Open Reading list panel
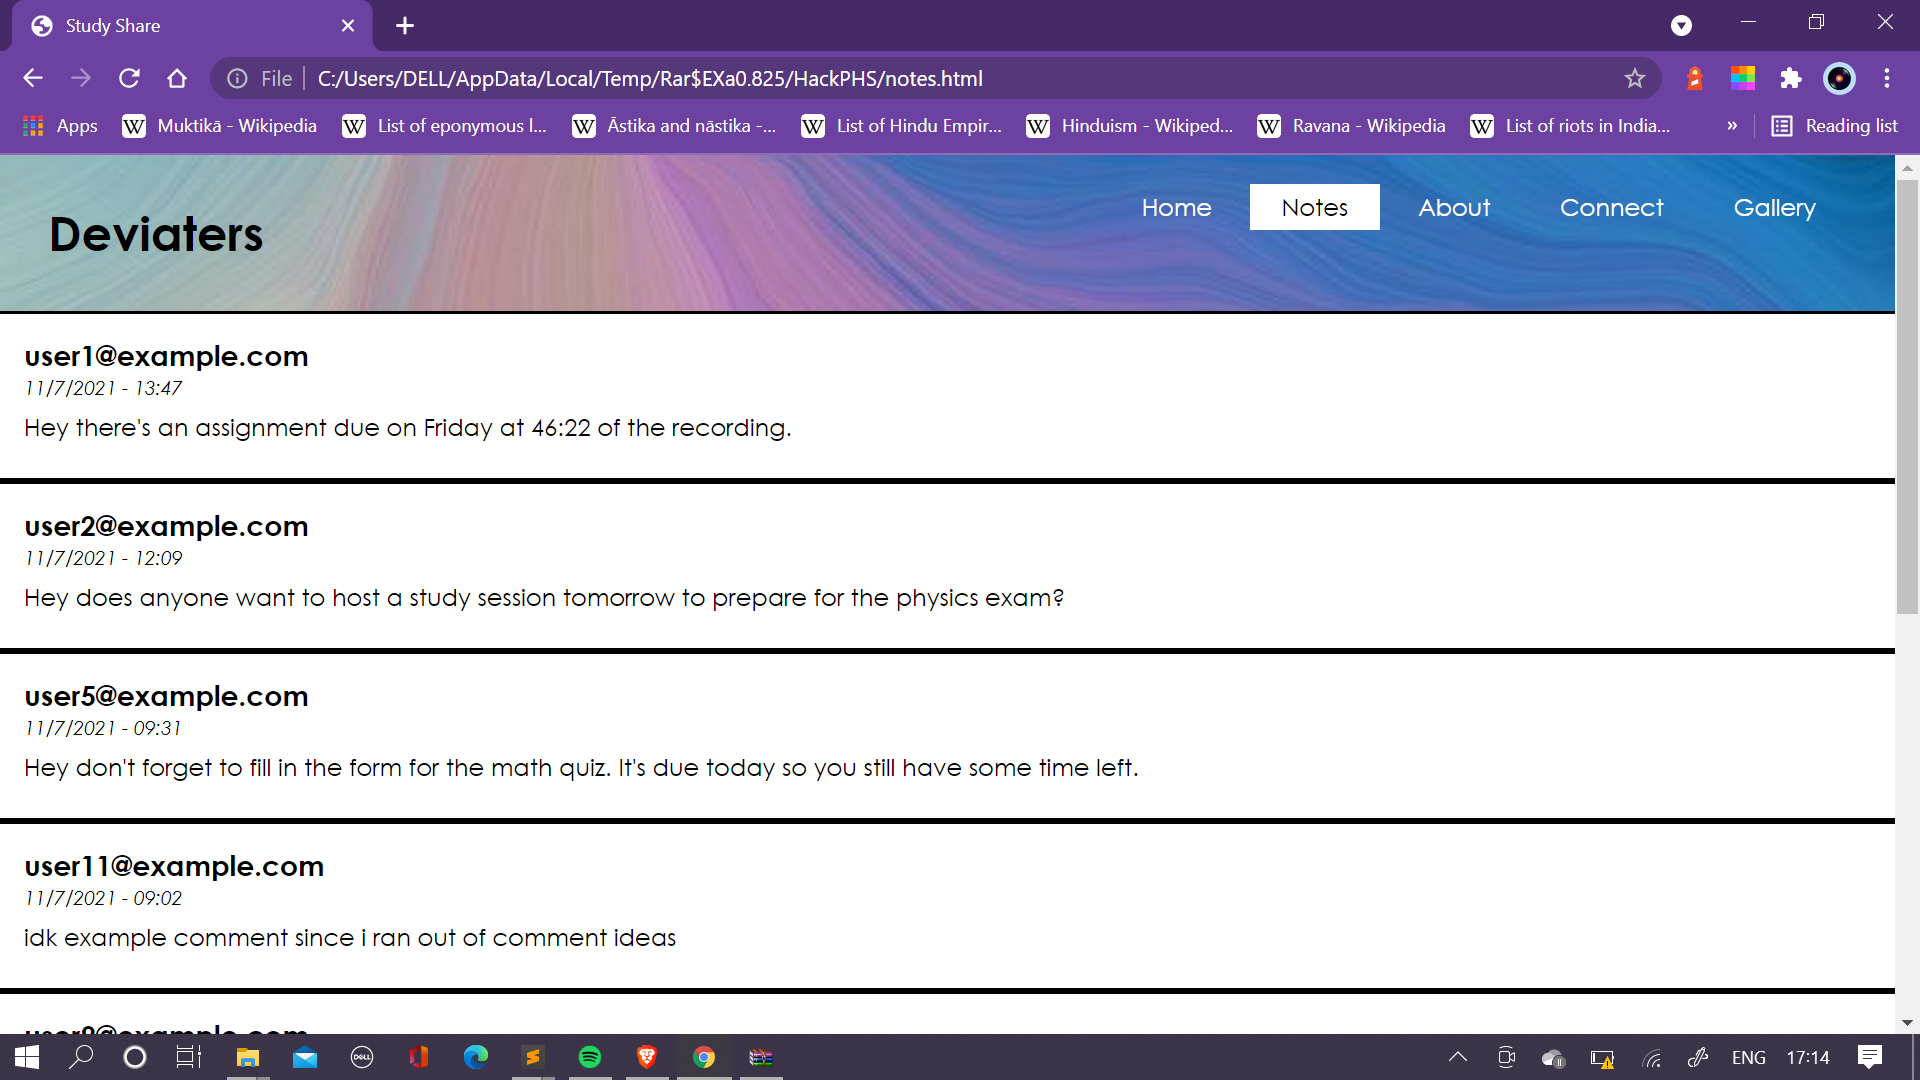This screenshot has width=1920, height=1080. (1834, 126)
